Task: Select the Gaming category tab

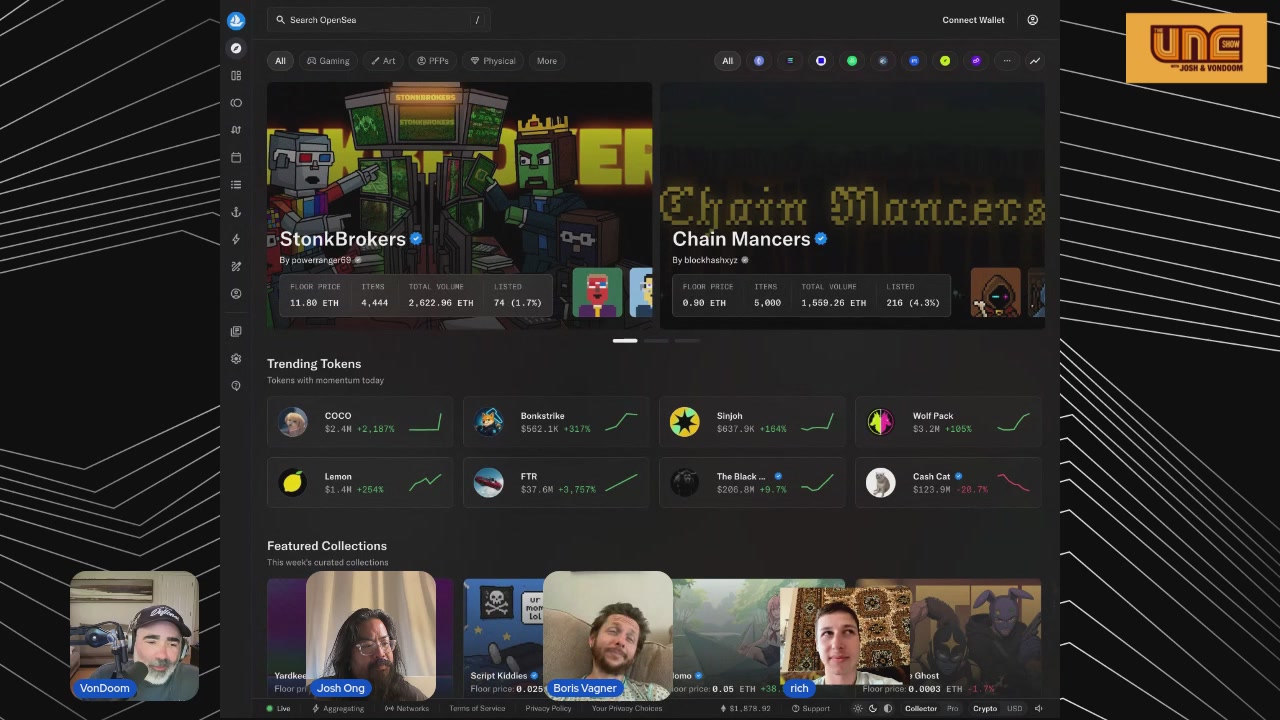Action: click(x=328, y=61)
